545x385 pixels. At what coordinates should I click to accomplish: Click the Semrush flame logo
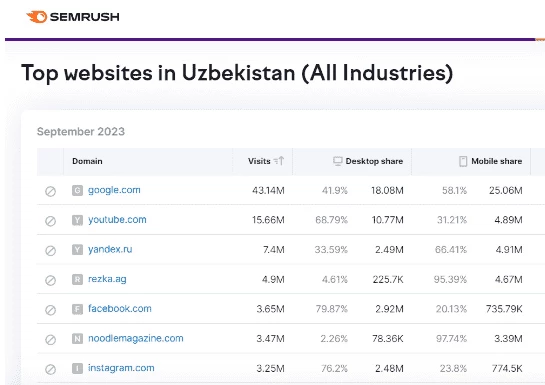tap(36, 17)
